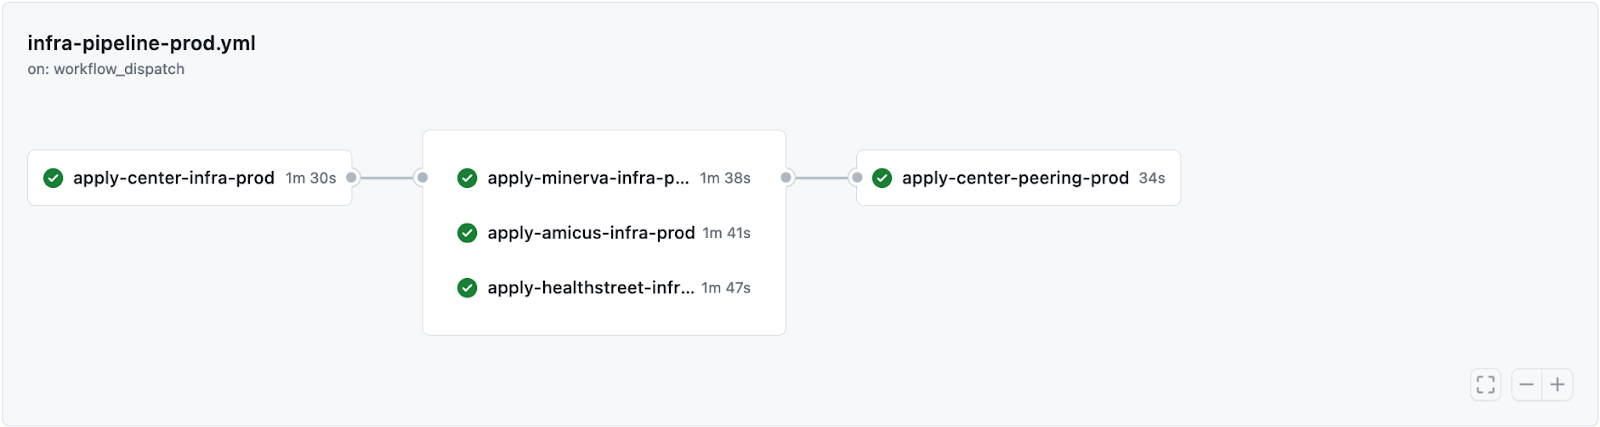Screen dimensions: 1600x427
Task: Click the infra-pipeline-prod.yml workflow title
Action: click(142, 43)
